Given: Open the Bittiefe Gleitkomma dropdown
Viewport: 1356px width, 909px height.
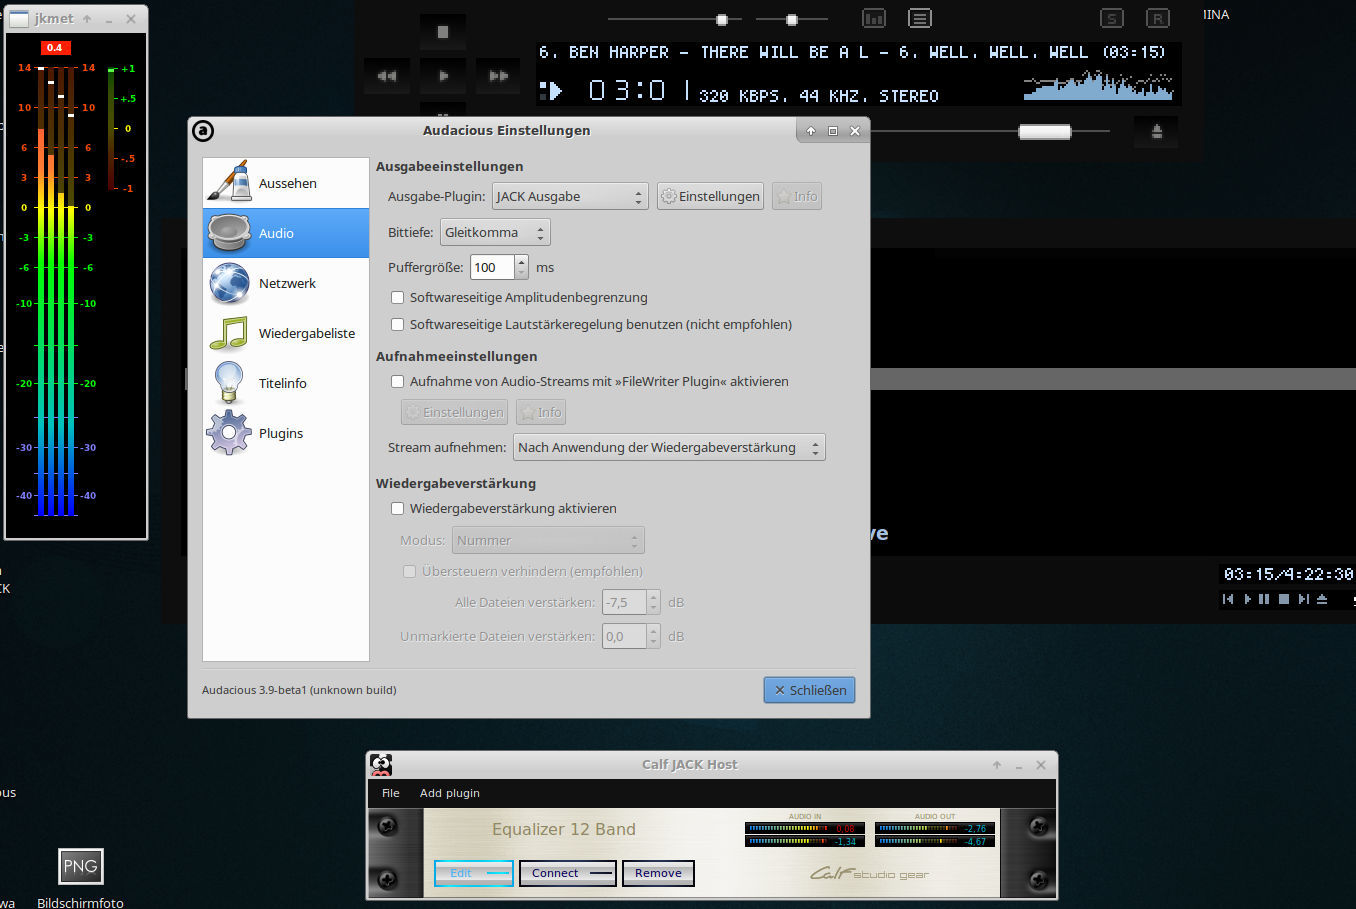Looking at the screenshot, I should 495,233.
